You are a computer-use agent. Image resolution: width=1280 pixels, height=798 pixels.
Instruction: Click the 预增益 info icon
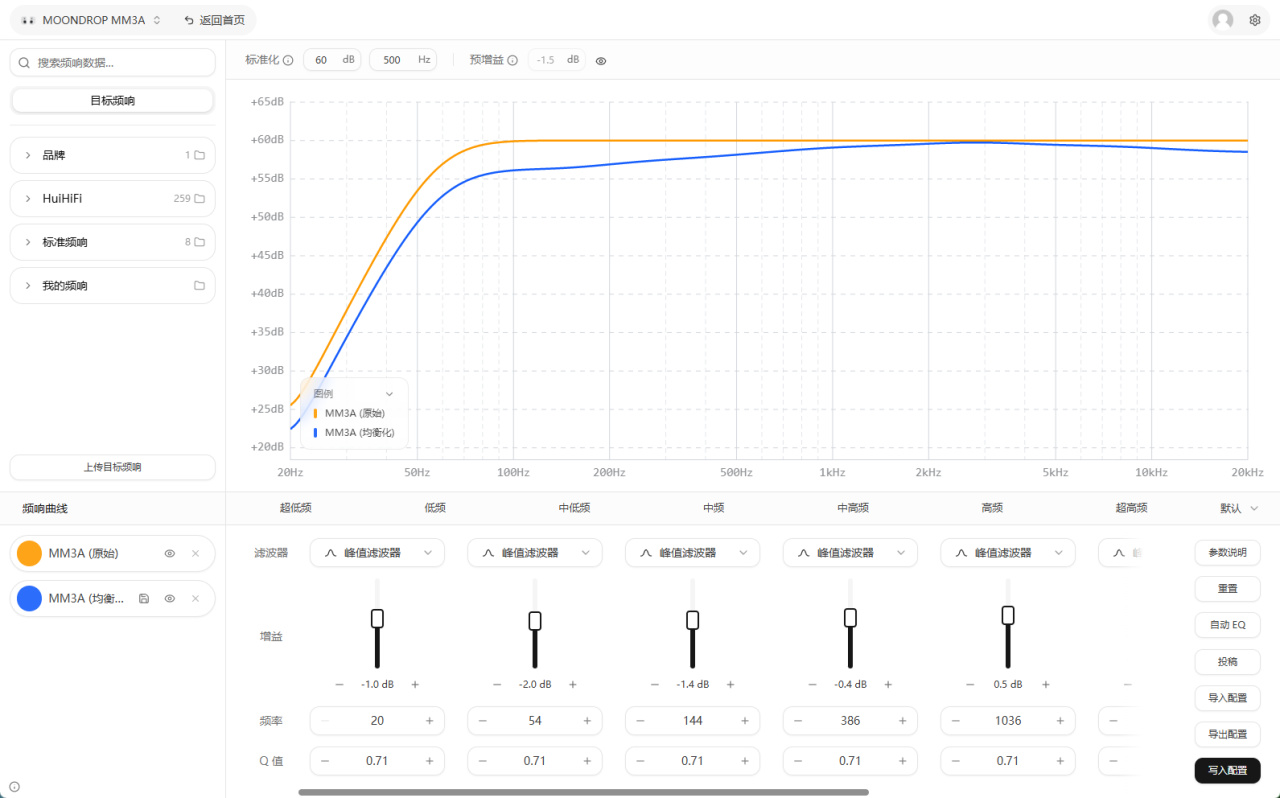point(512,60)
